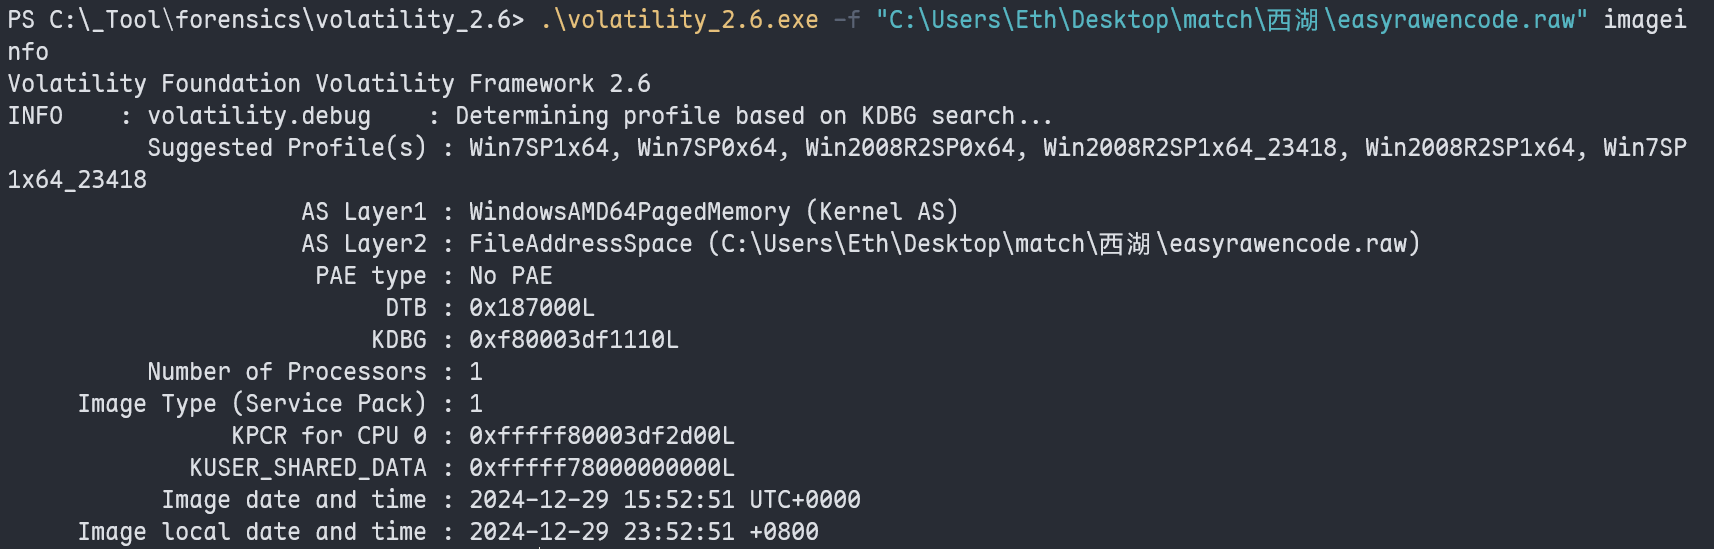
Task: Click the KDBG address 0xf80003df1110L
Action: click(574, 340)
